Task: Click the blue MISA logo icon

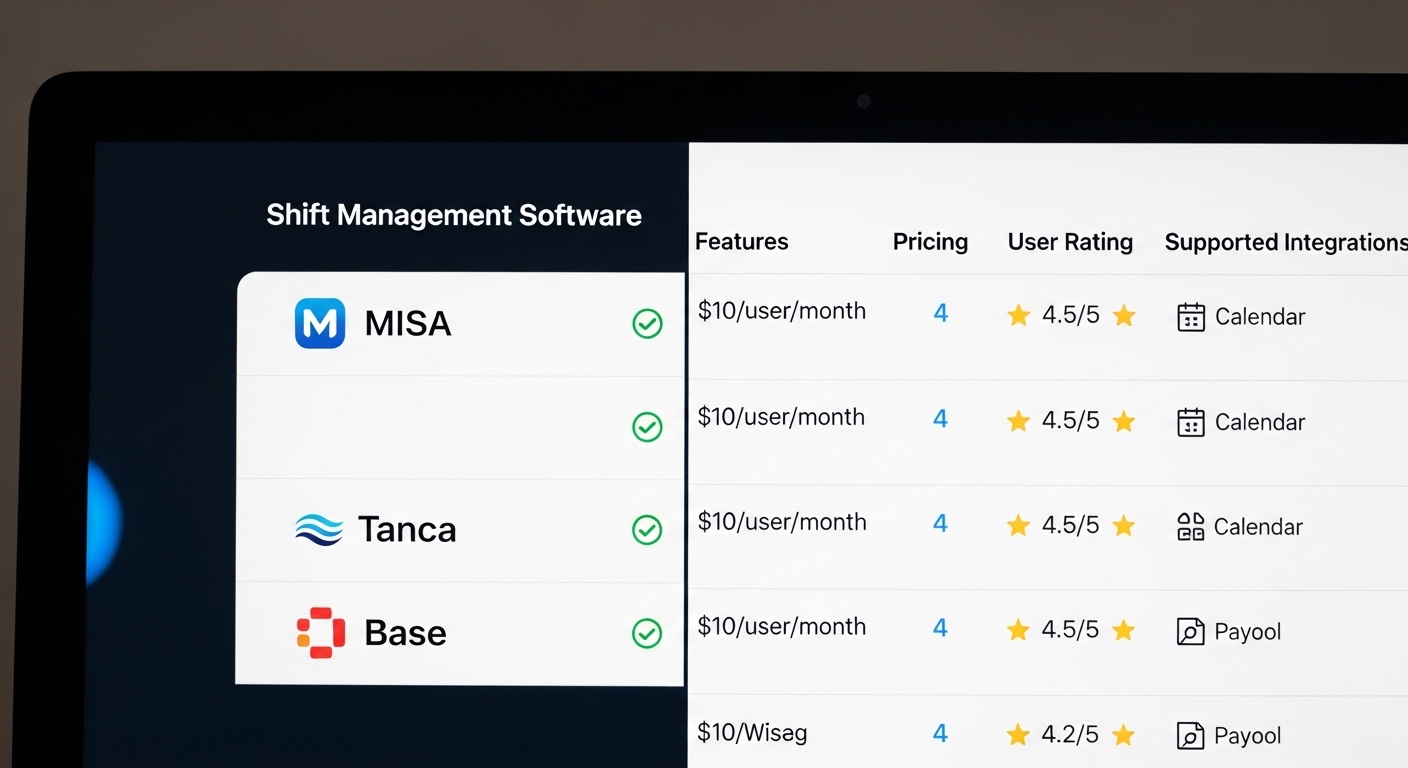Action: tap(320, 323)
